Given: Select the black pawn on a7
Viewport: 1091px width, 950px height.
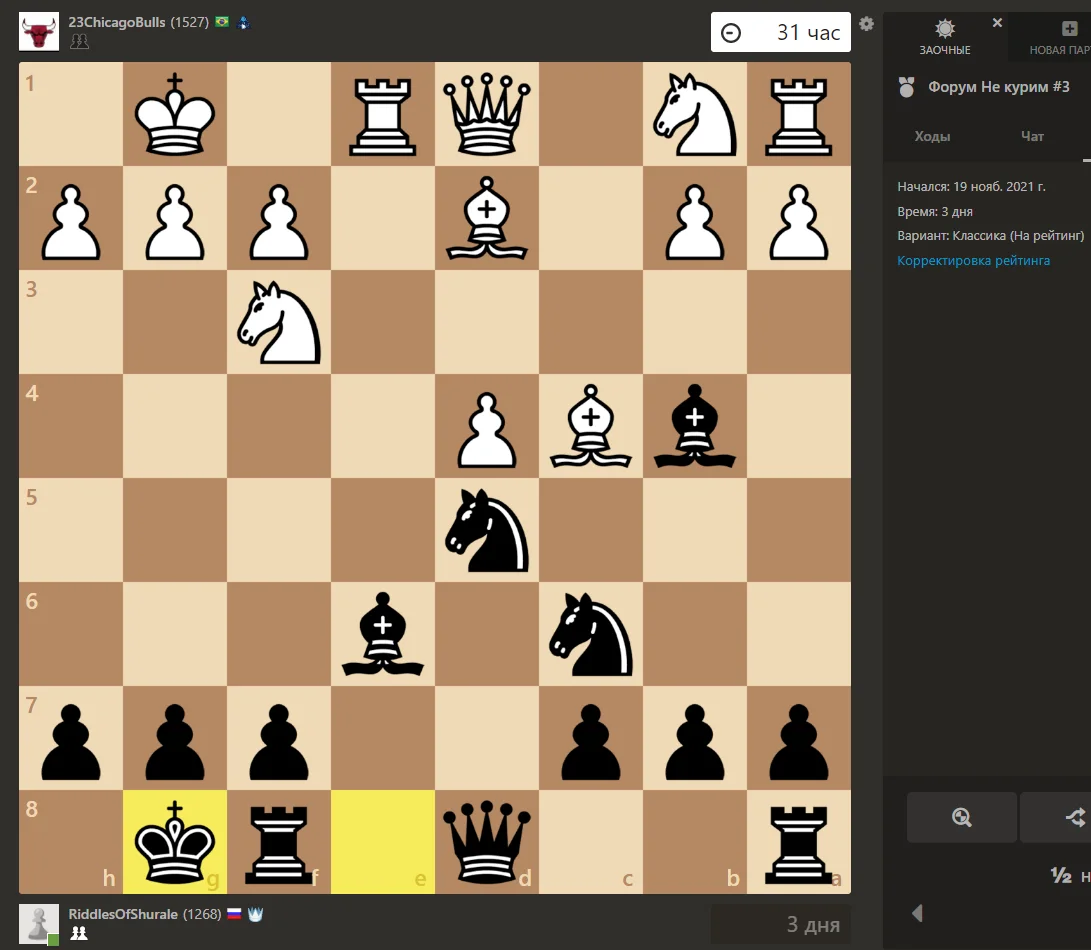Looking at the screenshot, I should (799, 738).
